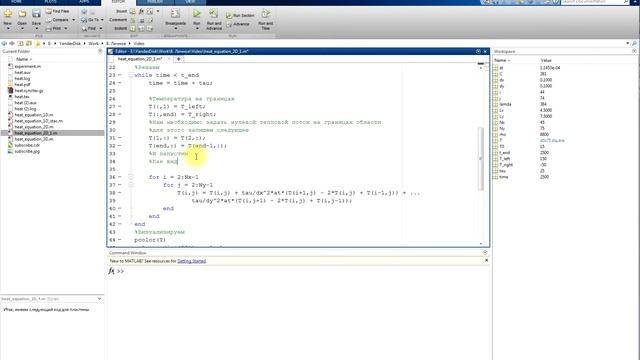
Task: Select the heat_equation_2D_1.m editor tab
Action: (140, 59)
